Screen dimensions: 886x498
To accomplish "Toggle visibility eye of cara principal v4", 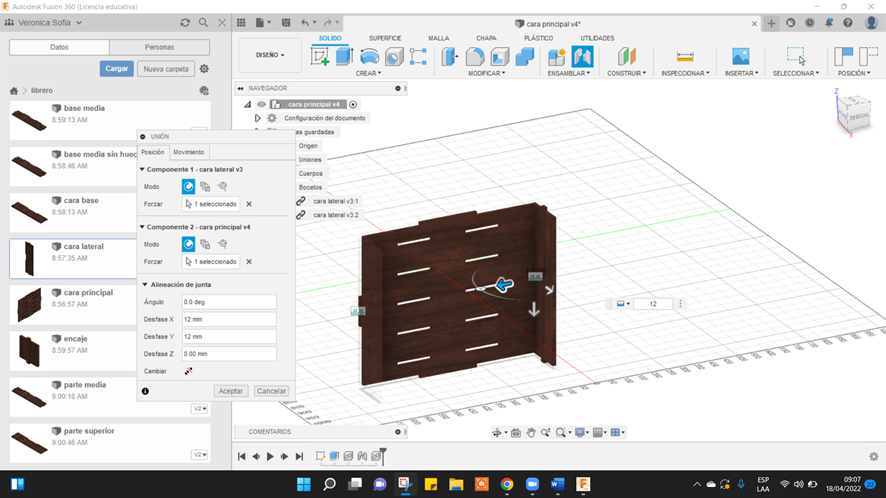I will [261, 104].
